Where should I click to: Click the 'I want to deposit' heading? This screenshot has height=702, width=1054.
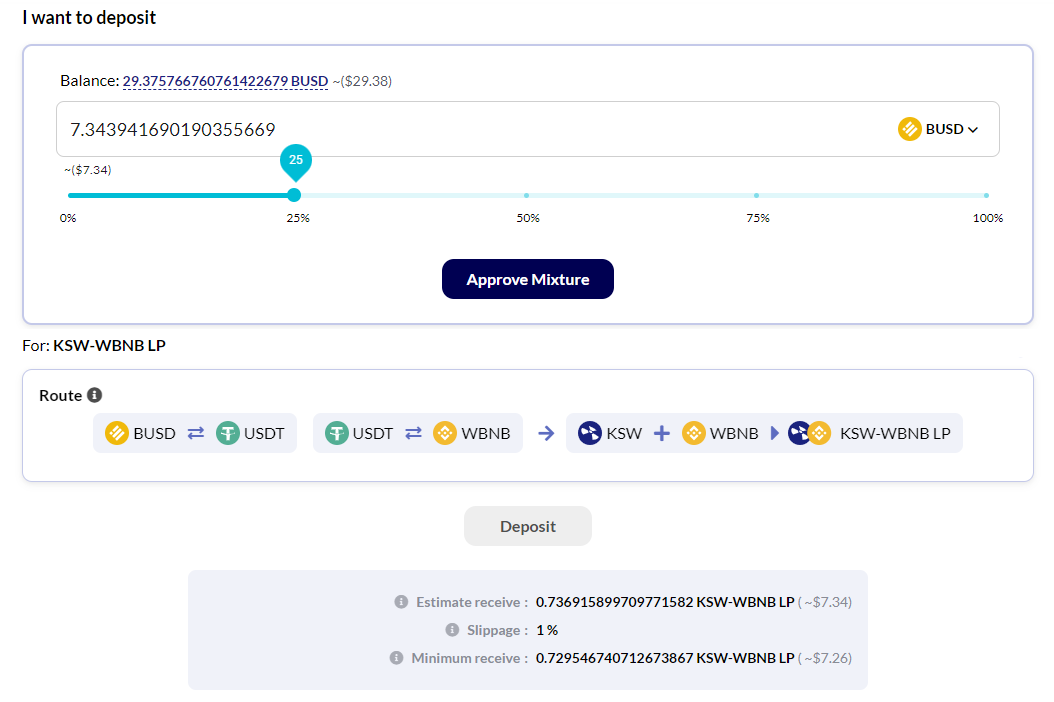tap(89, 17)
